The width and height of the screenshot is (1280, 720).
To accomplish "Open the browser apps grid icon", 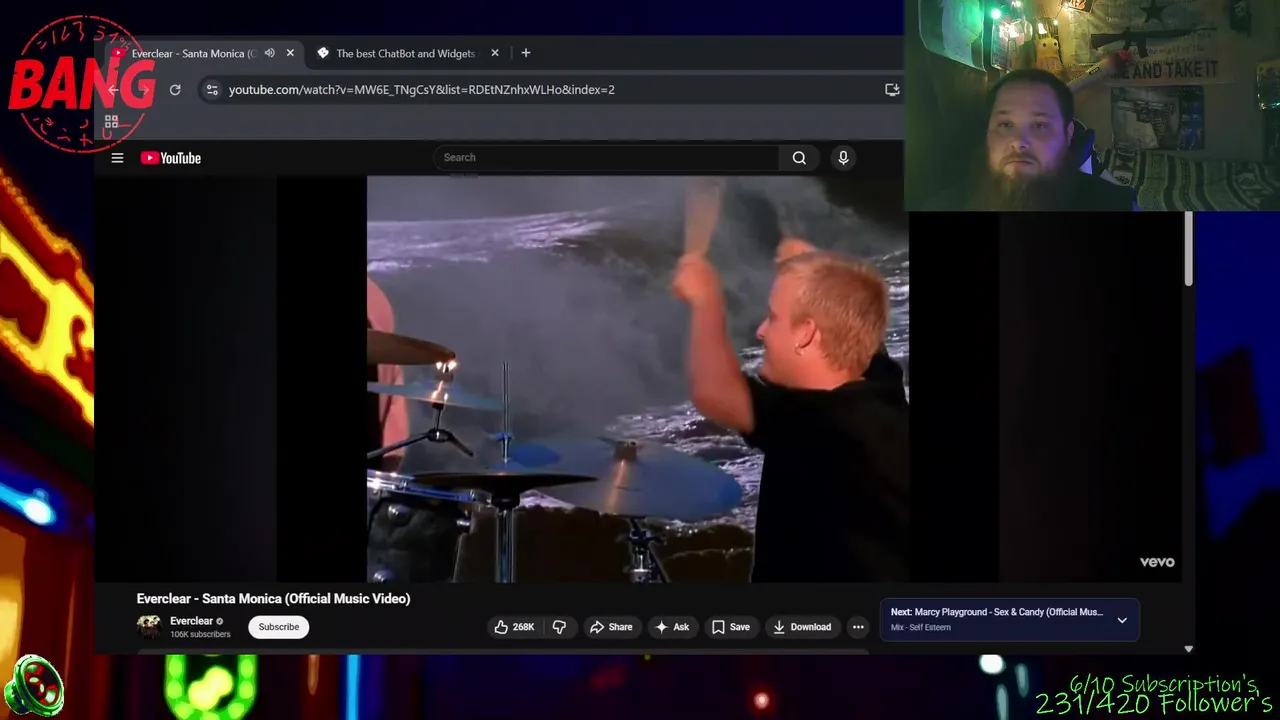I will (111, 122).
